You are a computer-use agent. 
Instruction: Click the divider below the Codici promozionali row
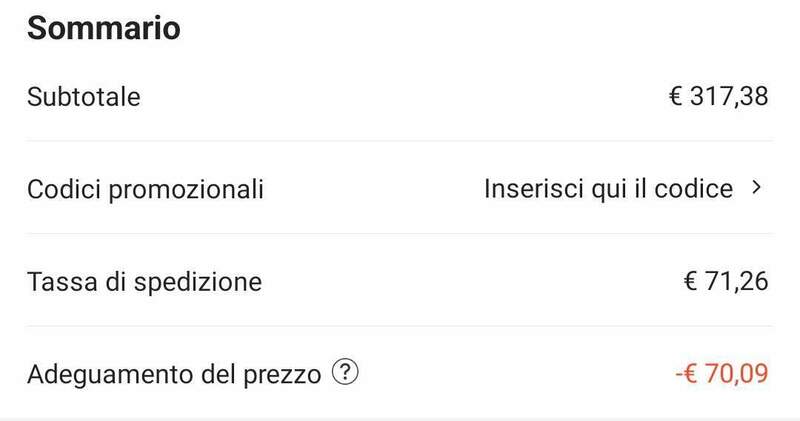tap(400, 233)
